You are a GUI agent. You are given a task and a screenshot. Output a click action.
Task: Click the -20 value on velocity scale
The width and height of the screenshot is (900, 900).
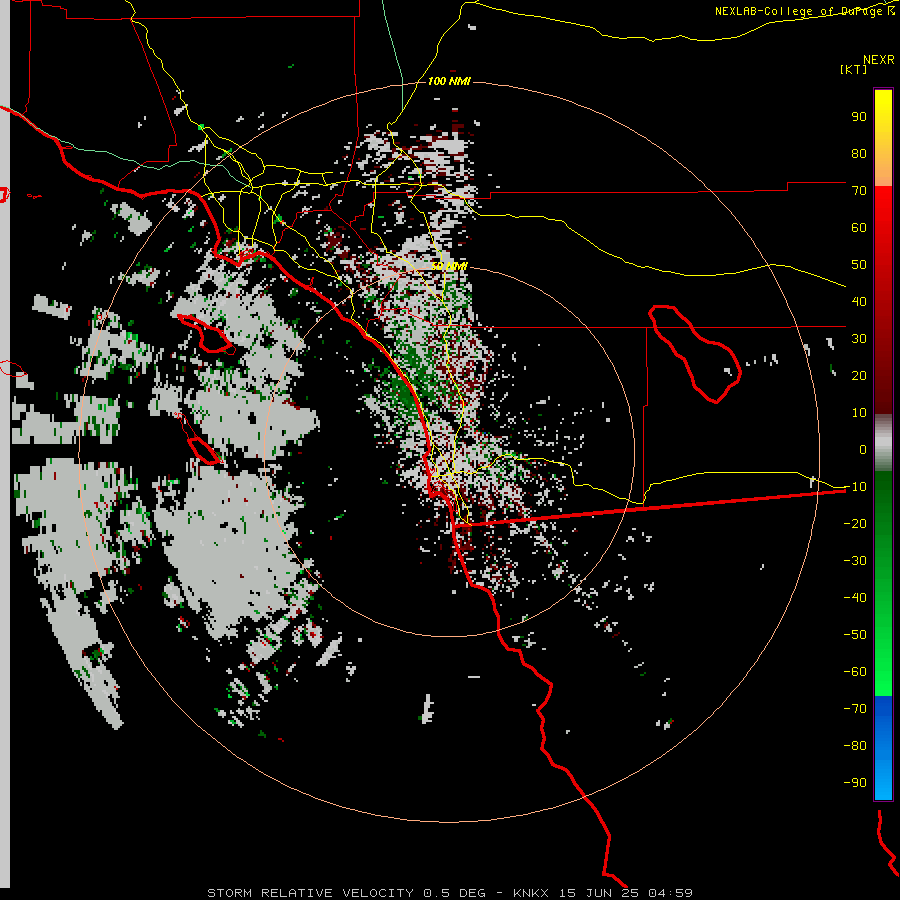click(x=855, y=523)
